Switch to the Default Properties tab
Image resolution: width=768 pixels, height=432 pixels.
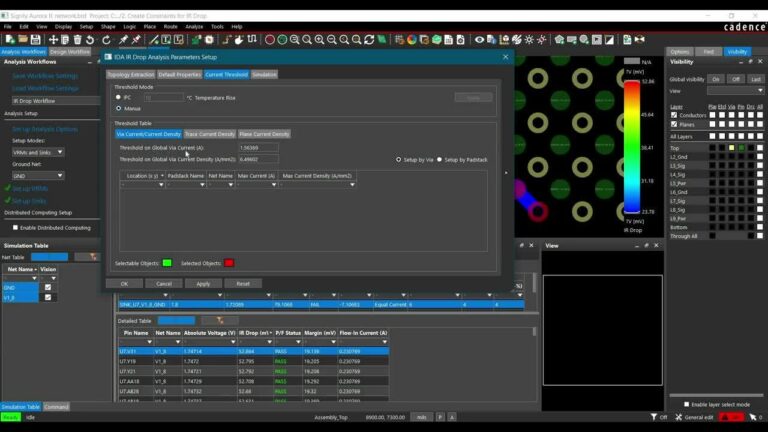point(179,74)
